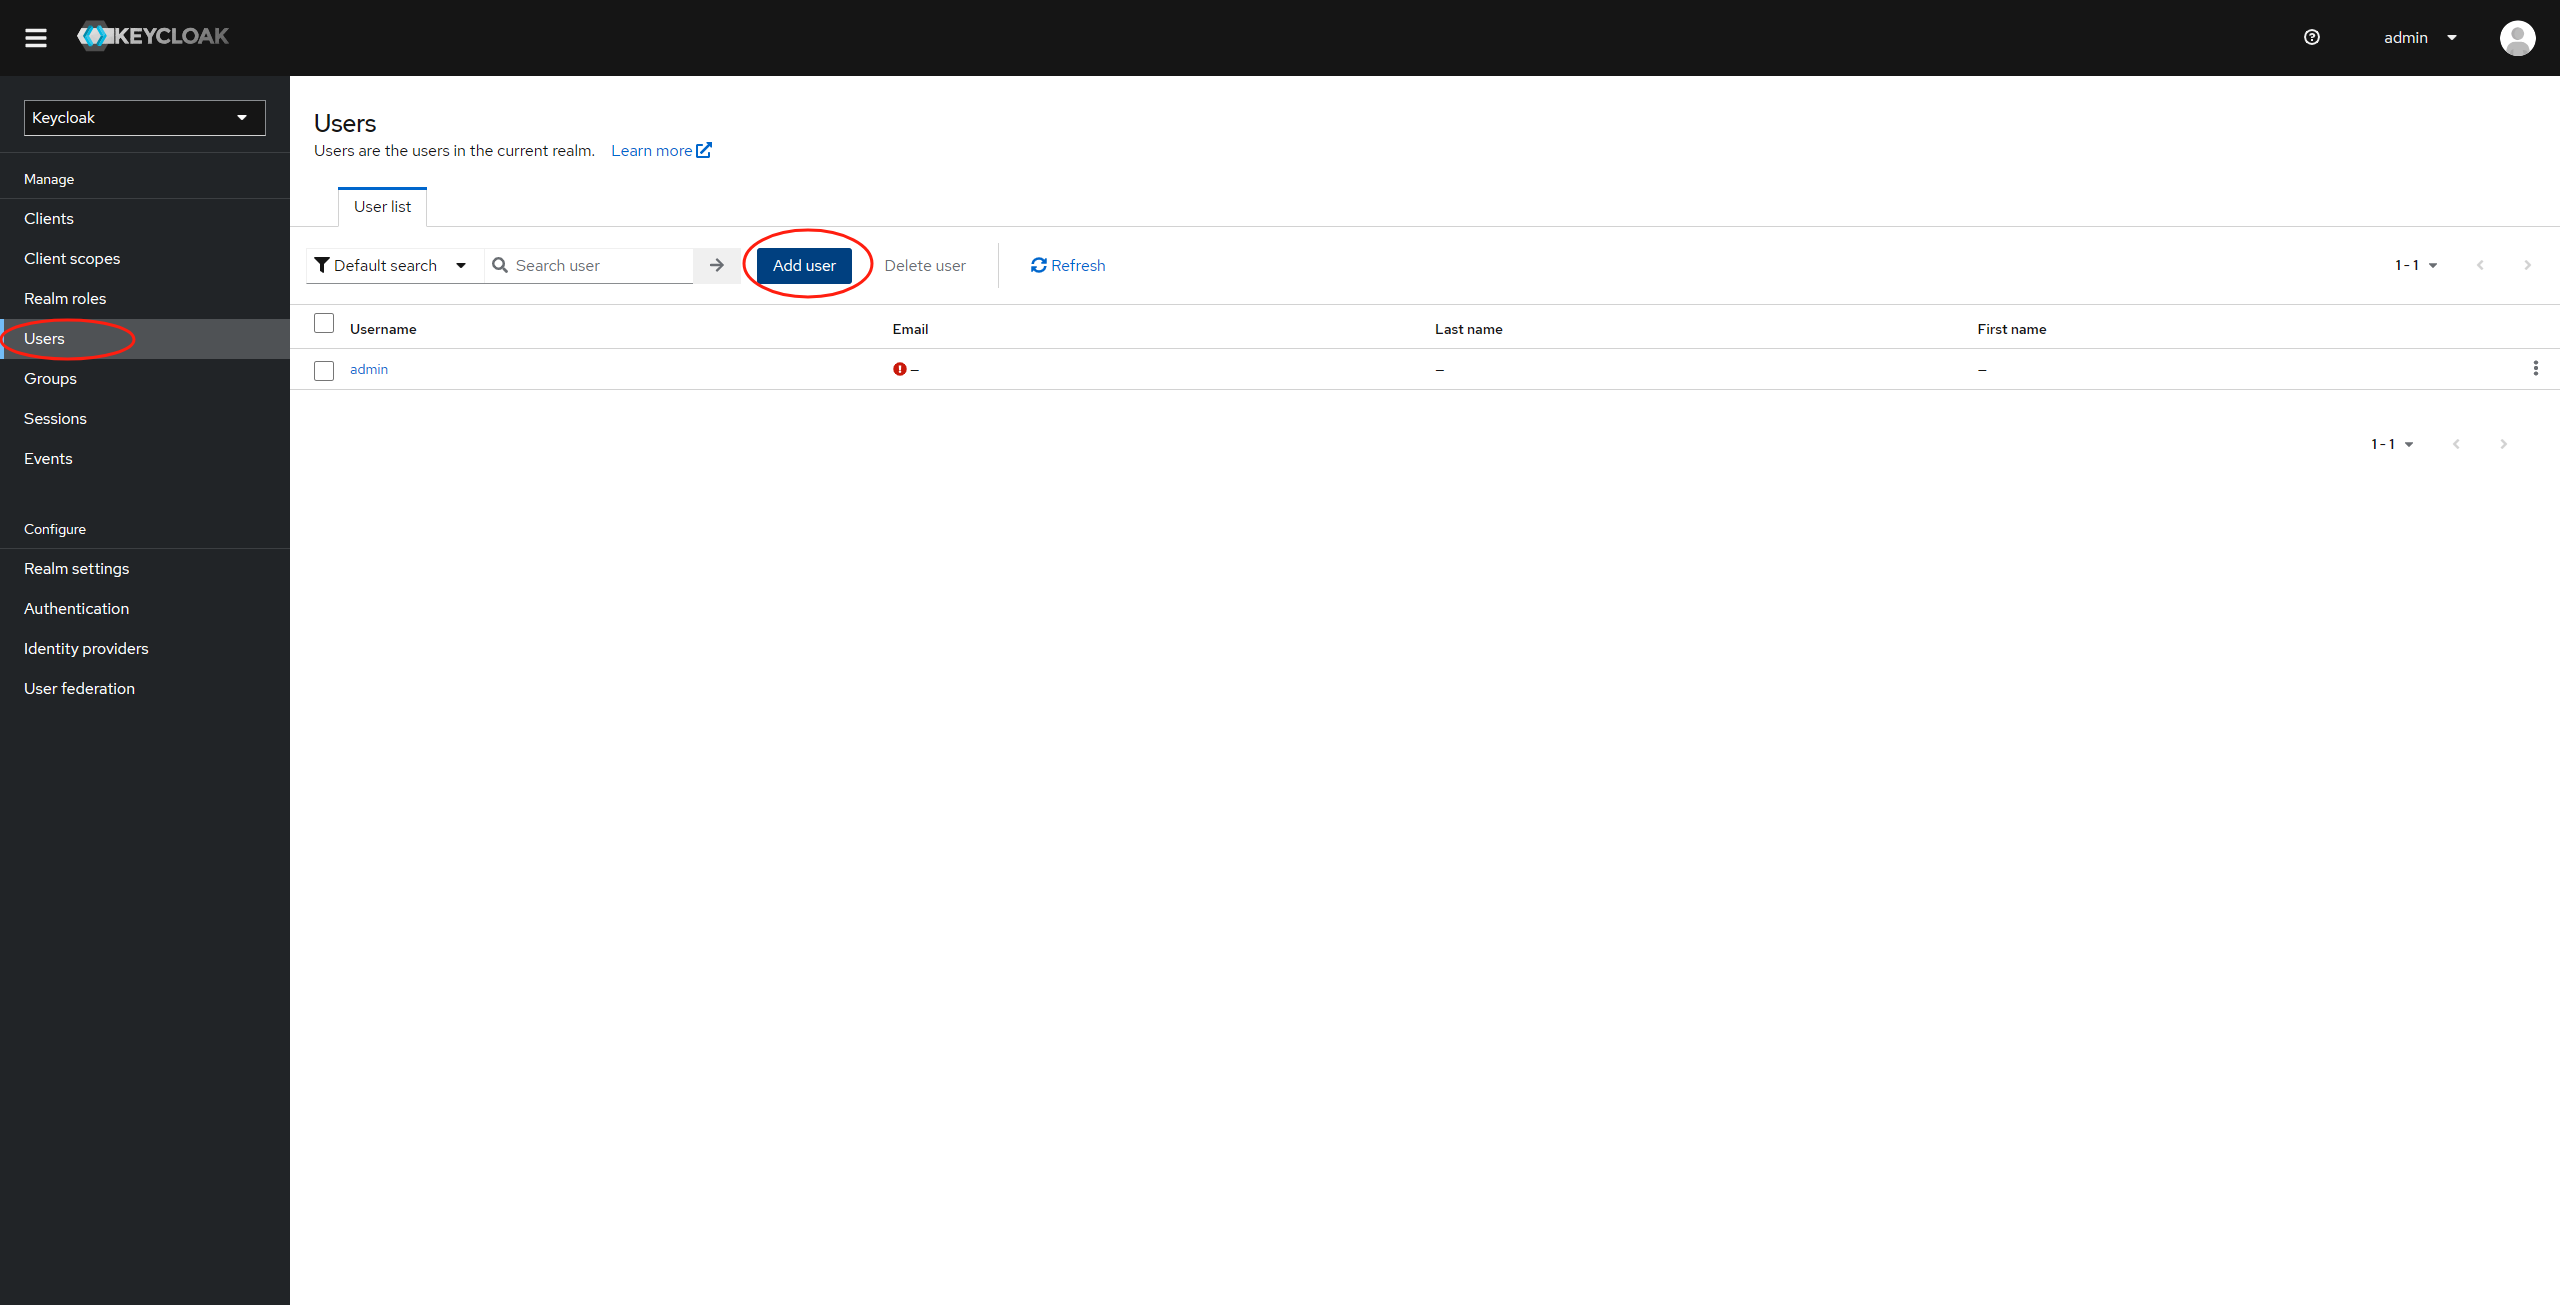Switch to the User list tab
Screen dimensions: 2560x1305
pyautogui.click(x=383, y=205)
